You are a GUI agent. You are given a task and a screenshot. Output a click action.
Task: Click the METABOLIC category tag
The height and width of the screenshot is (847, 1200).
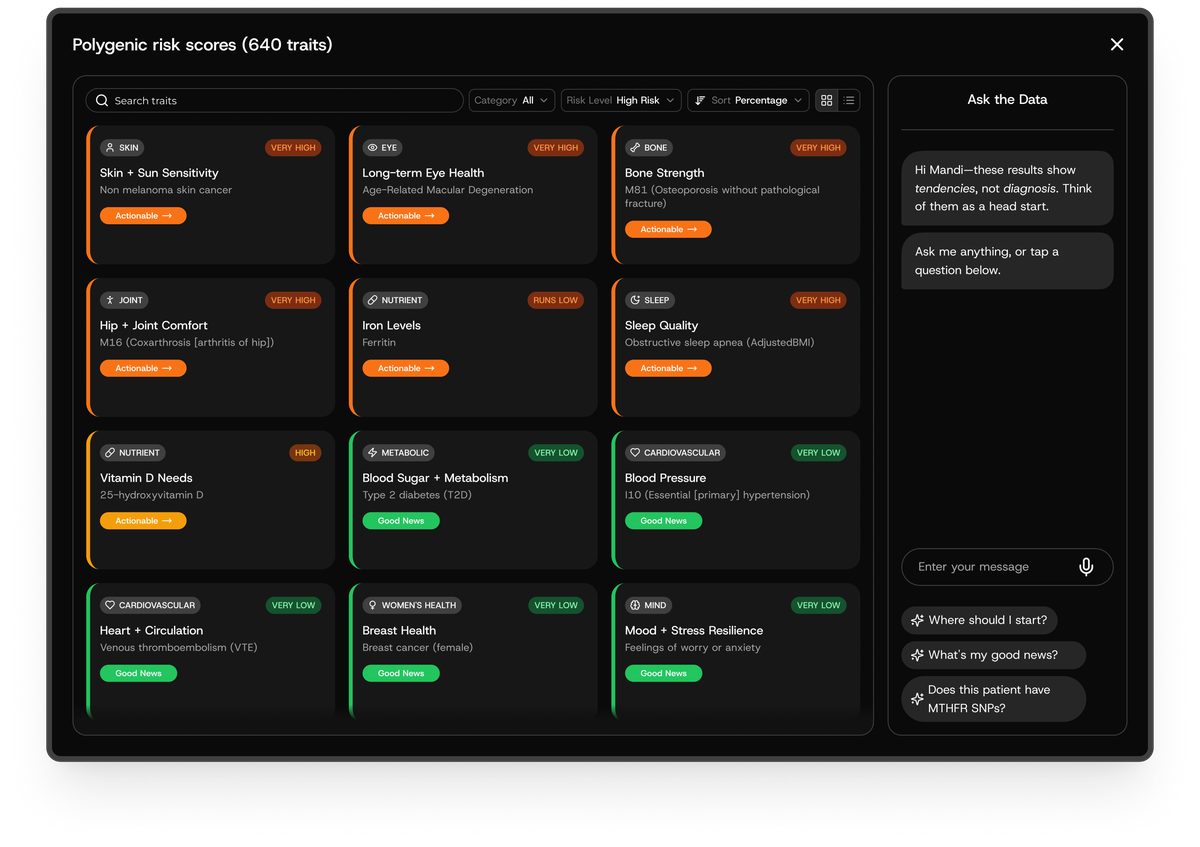pyautogui.click(x=398, y=453)
